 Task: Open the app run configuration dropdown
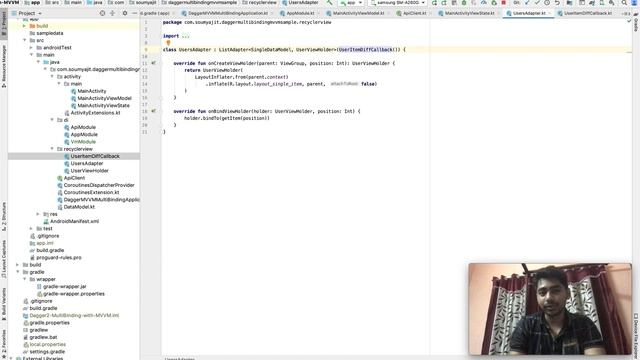(x=351, y=3)
